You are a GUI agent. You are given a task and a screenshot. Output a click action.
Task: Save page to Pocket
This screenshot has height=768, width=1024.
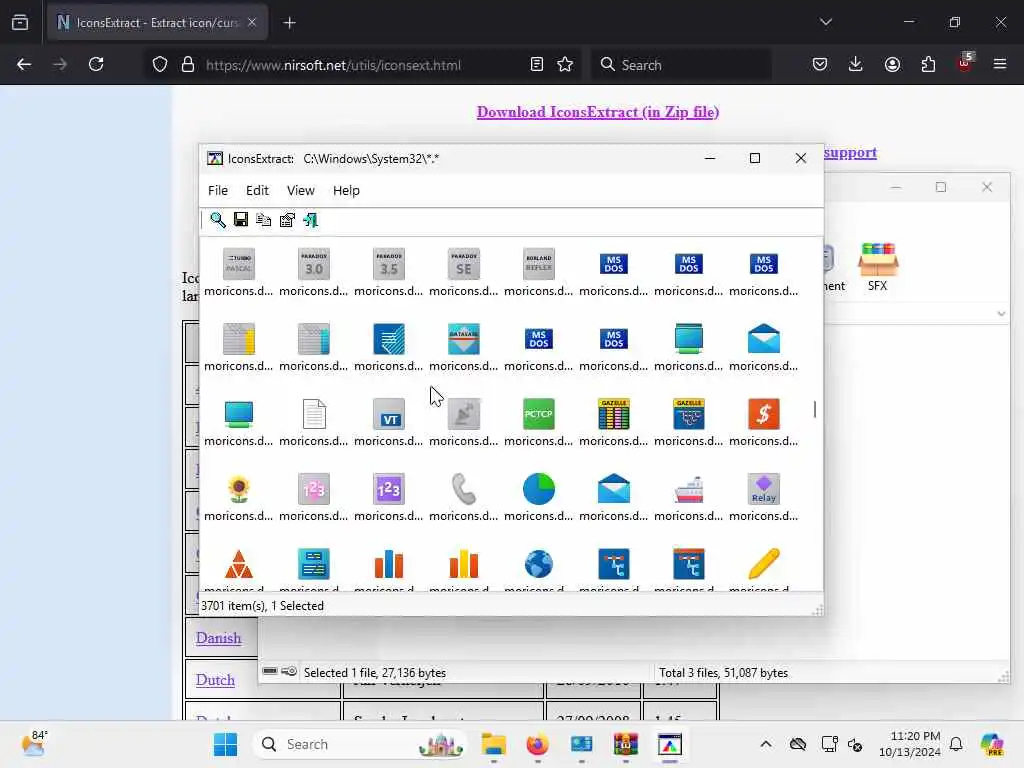coord(820,64)
